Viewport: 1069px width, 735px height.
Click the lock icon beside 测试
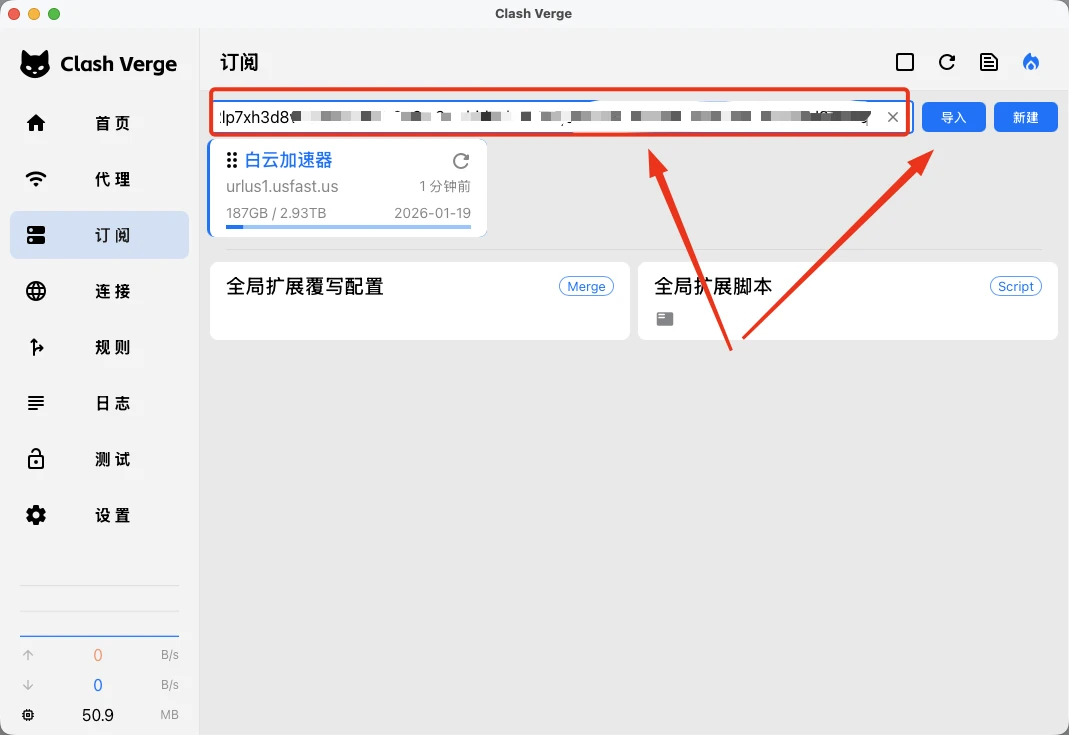36,459
